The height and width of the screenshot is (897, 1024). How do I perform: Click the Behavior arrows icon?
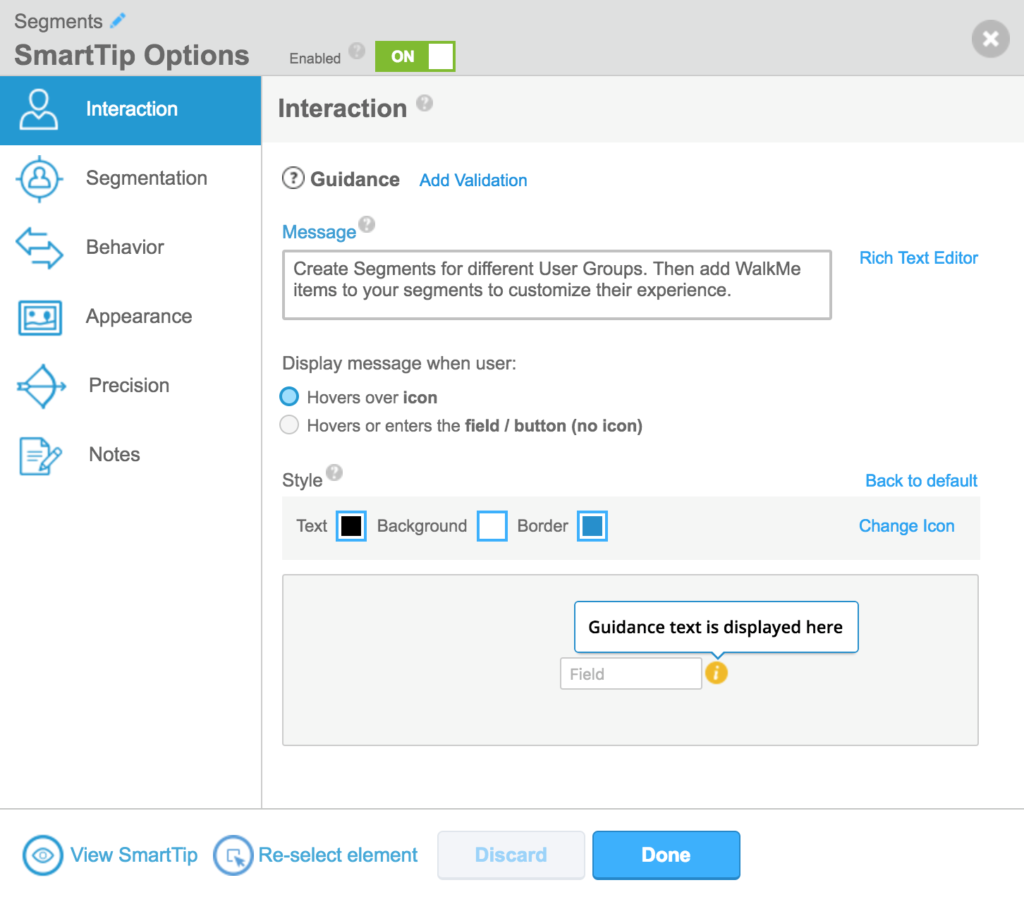pyautogui.click(x=38, y=247)
